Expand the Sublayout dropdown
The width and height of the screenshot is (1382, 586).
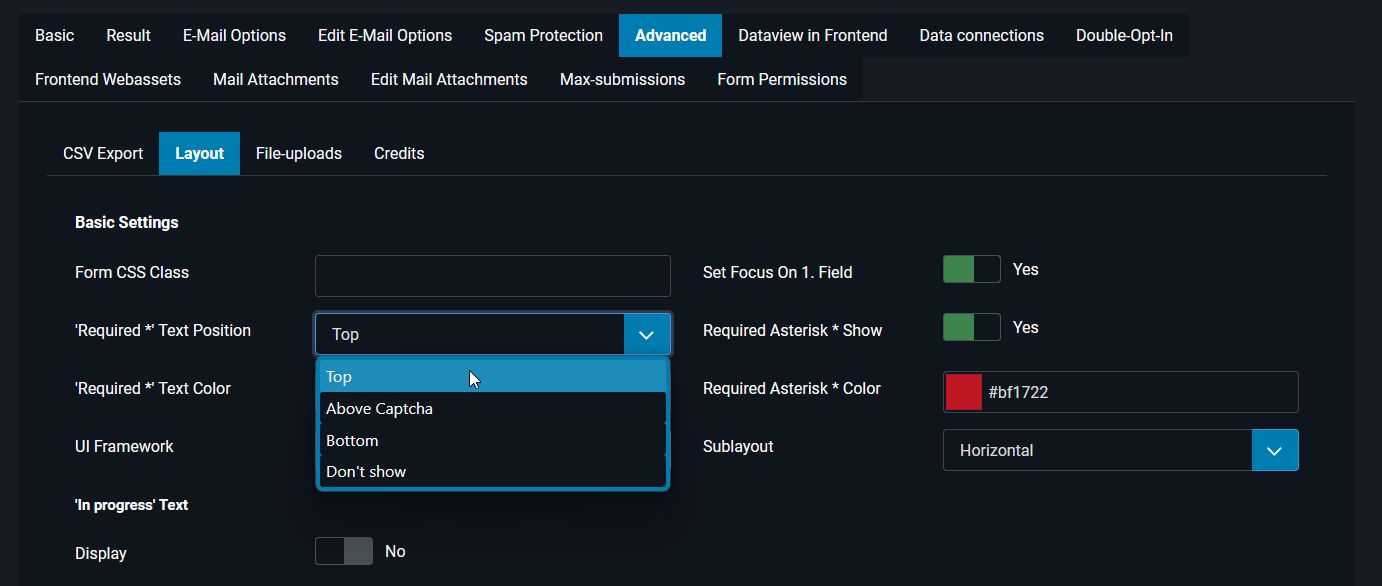(1274, 450)
